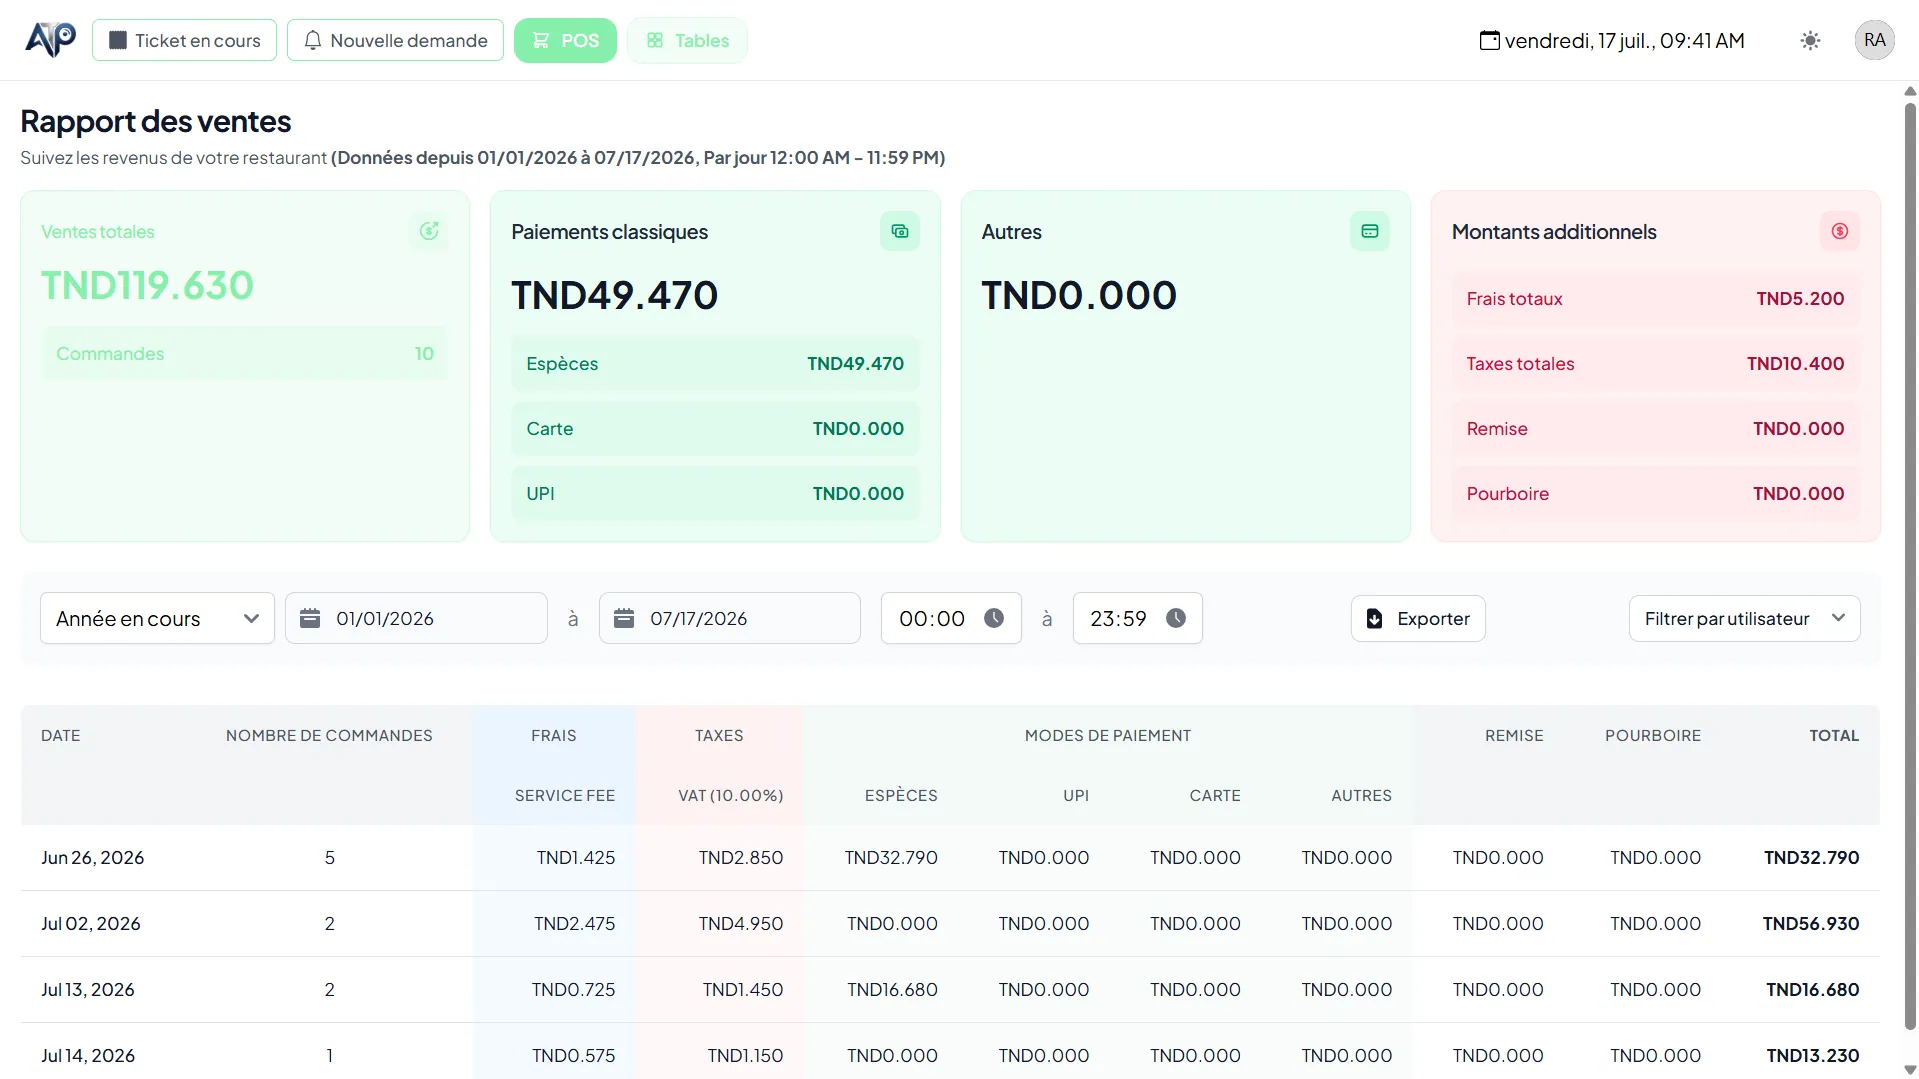Click the Carte TND0.000 row

point(715,428)
